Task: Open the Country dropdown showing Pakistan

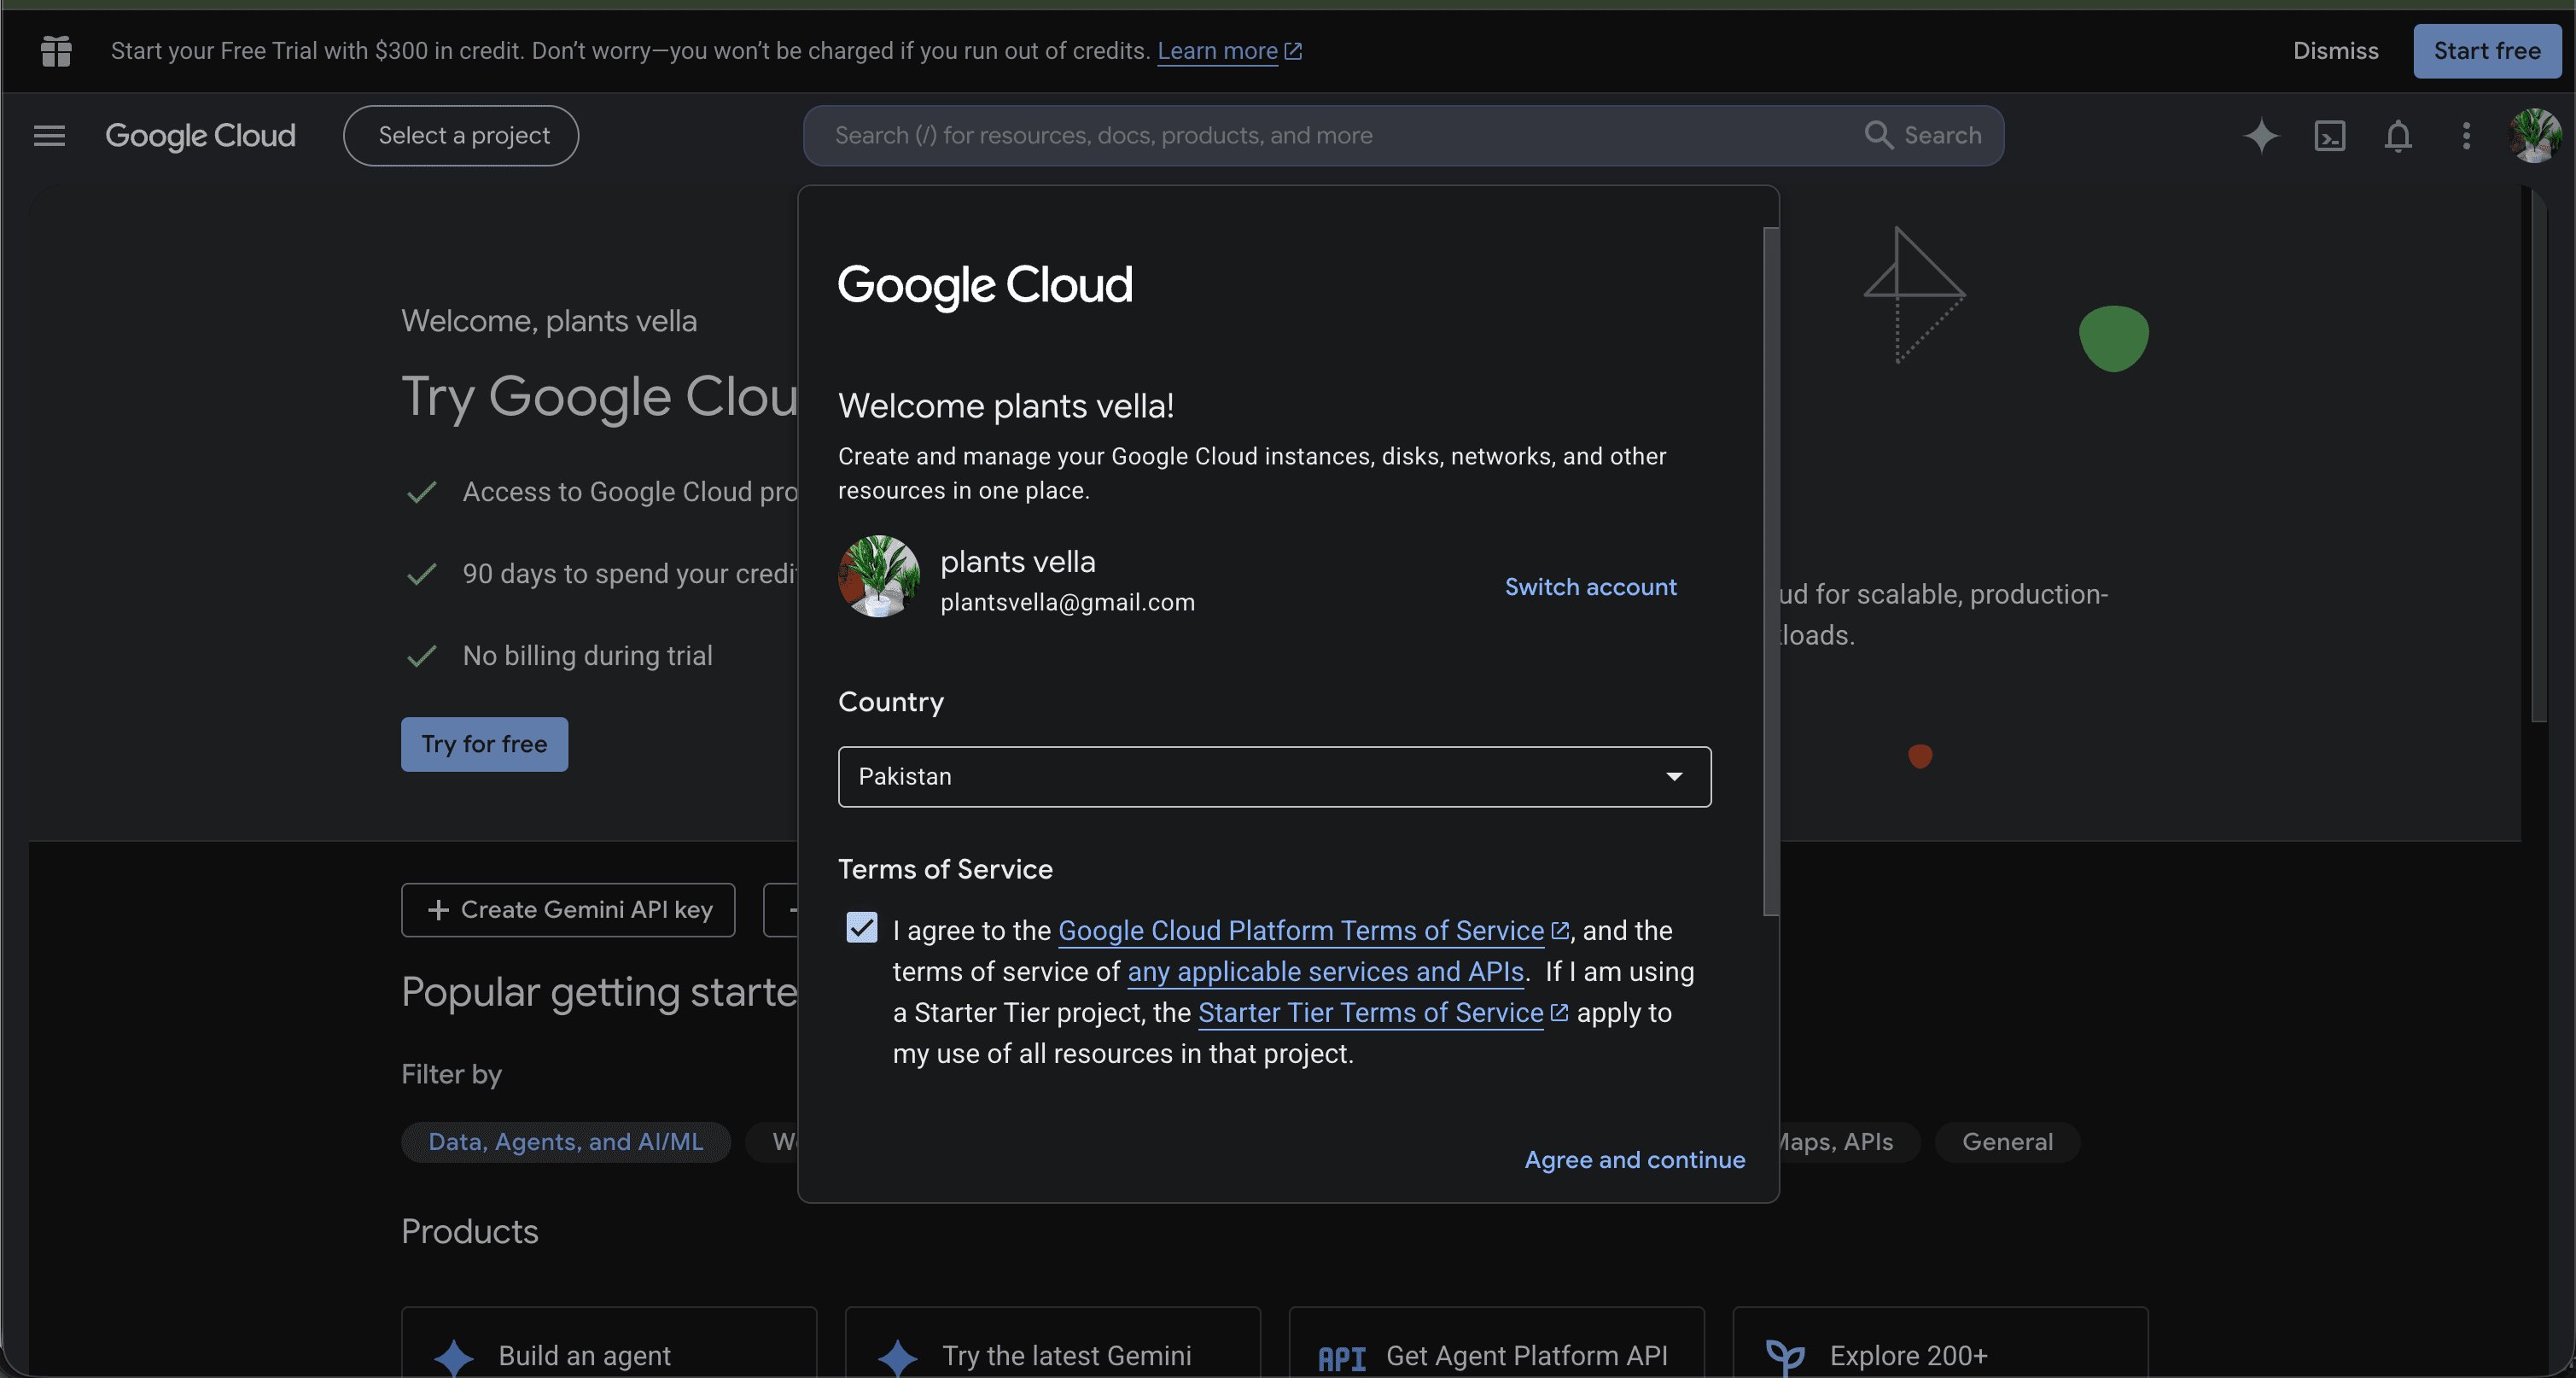Action: coord(1274,776)
